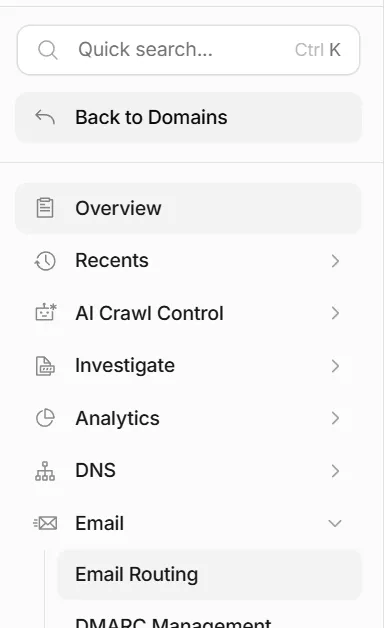Expand the Analytics section chevron
The width and height of the screenshot is (384, 628).
335,418
